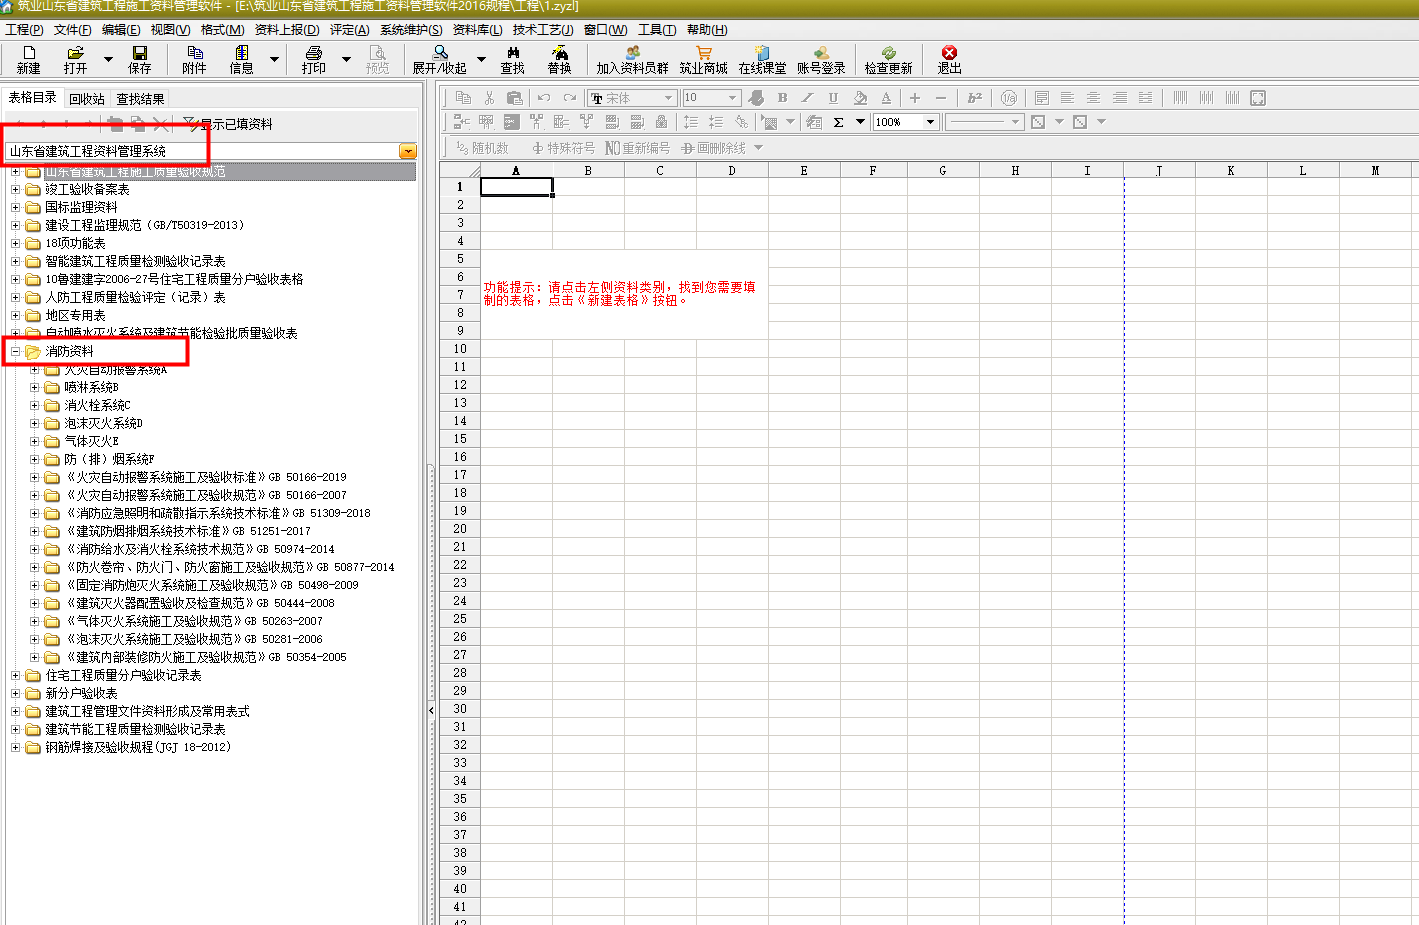
Task: Click the 附件 (Attachment) toolbar icon
Action: (194, 59)
